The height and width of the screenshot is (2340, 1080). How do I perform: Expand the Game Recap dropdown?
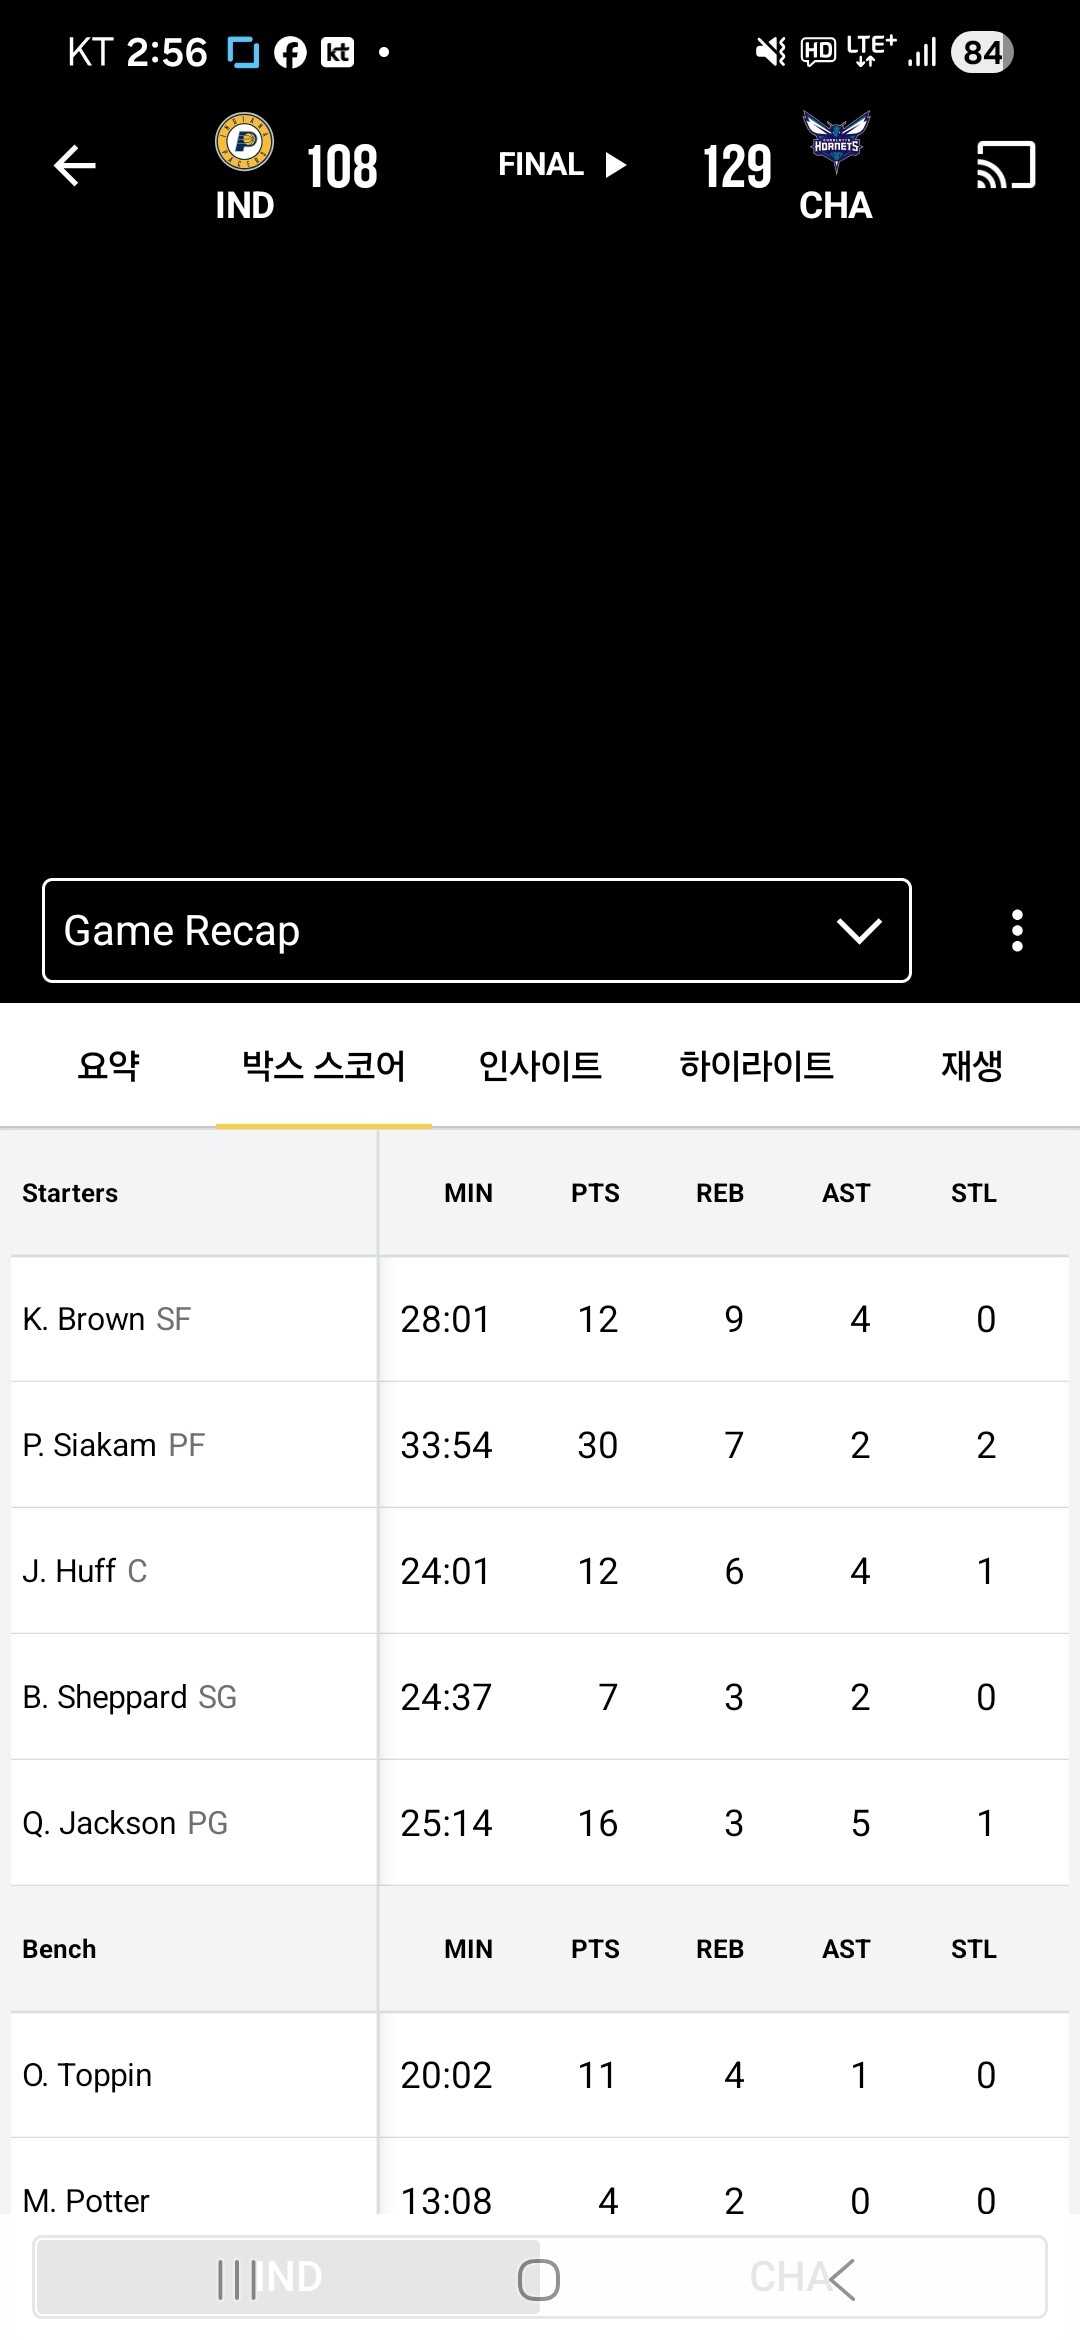tap(476, 931)
